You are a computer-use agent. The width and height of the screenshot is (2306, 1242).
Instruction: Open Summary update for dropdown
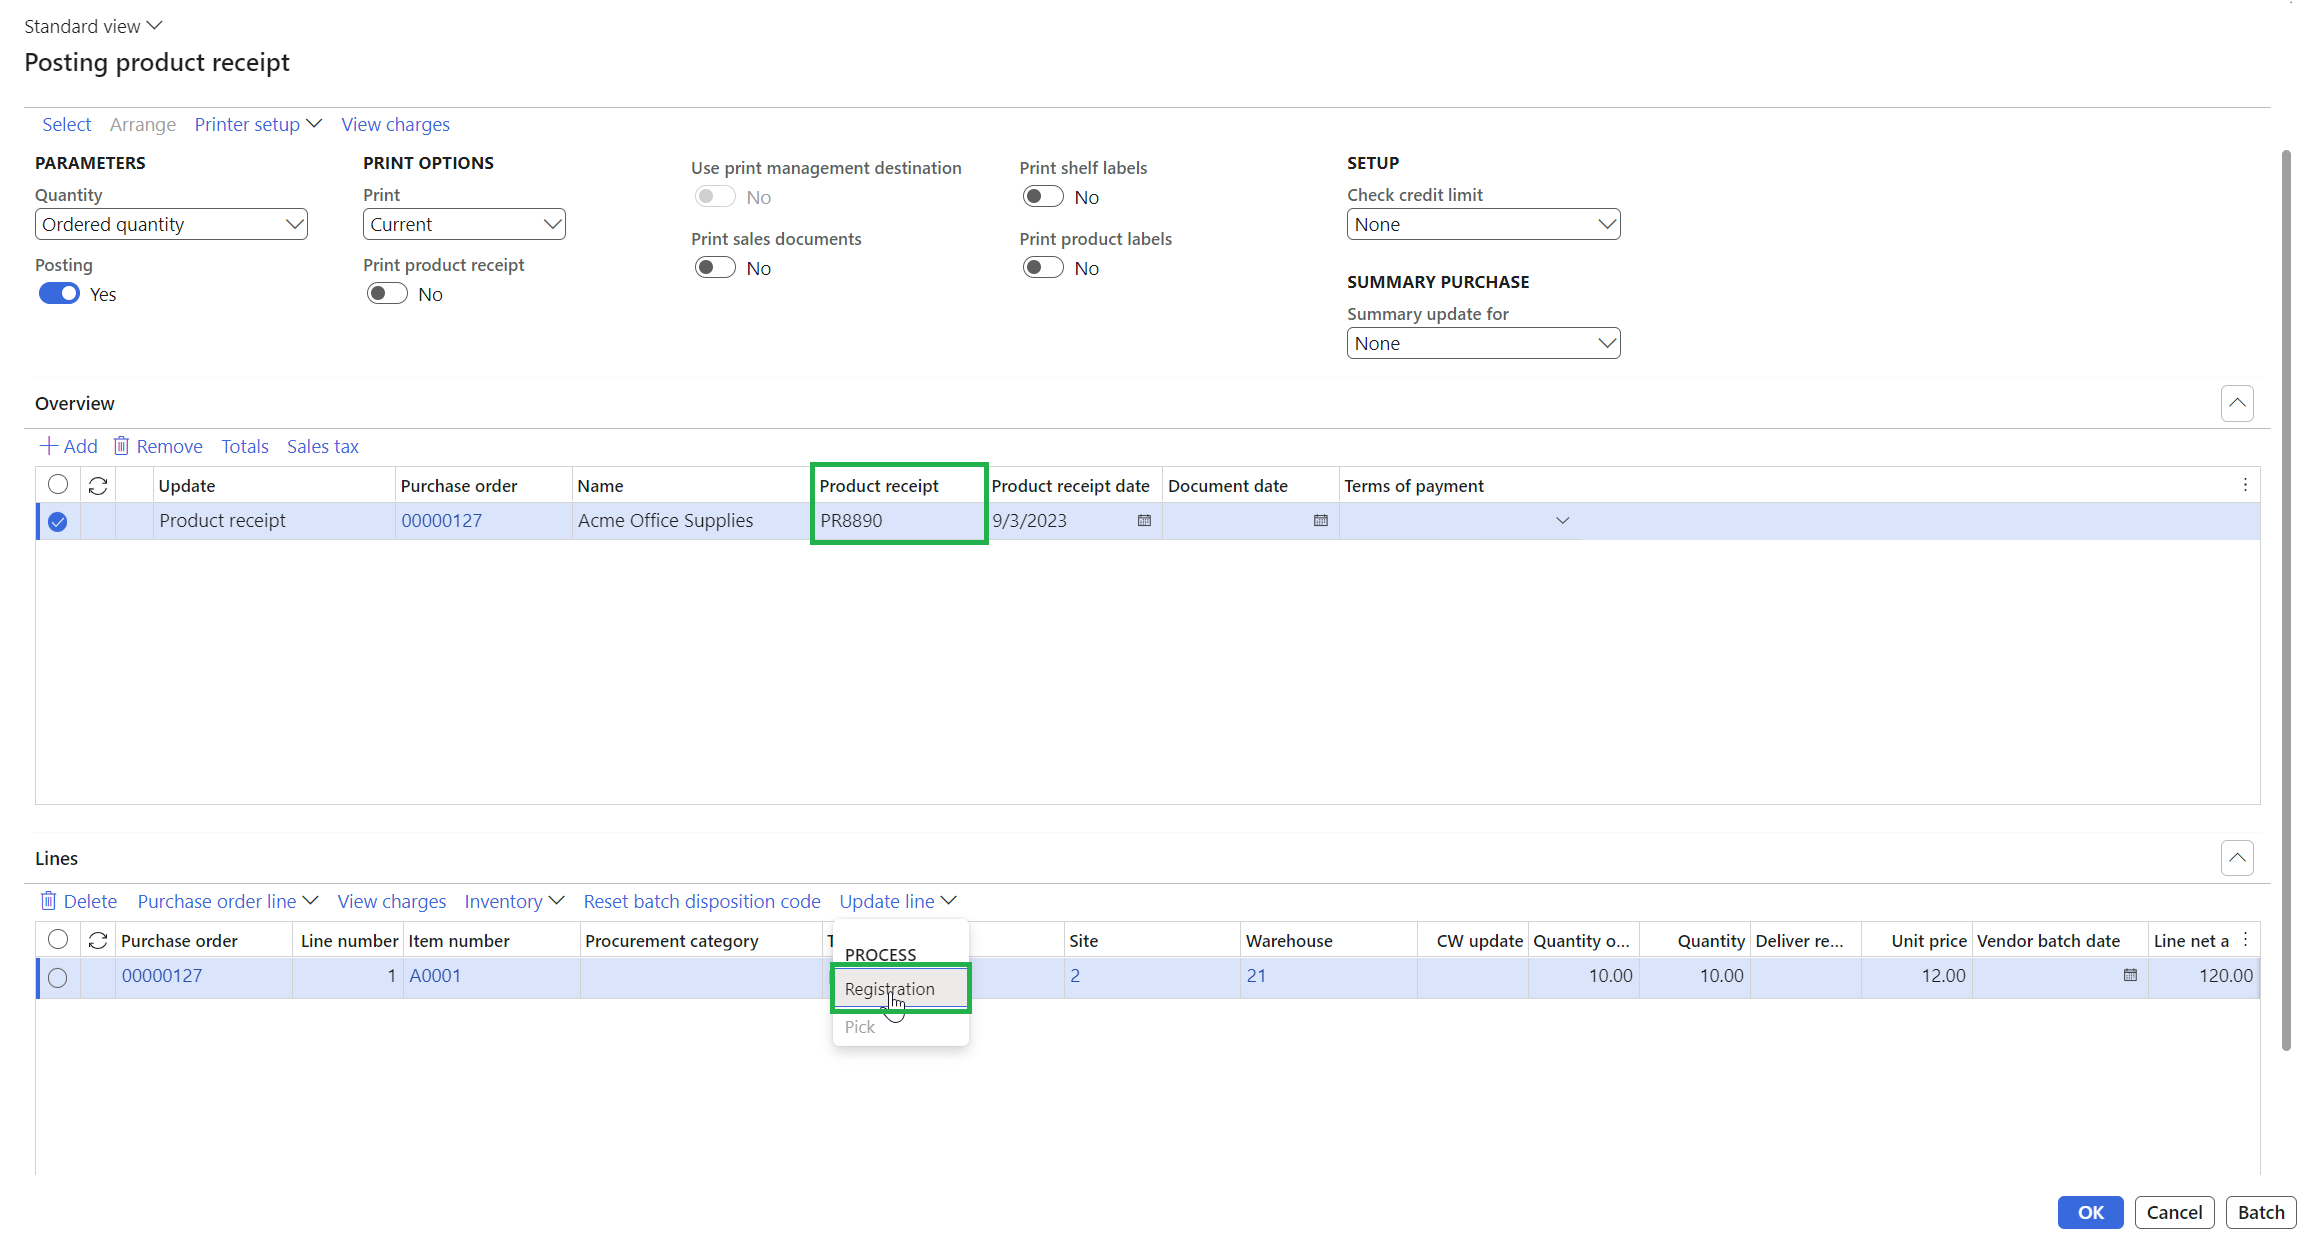point(1483,343)
